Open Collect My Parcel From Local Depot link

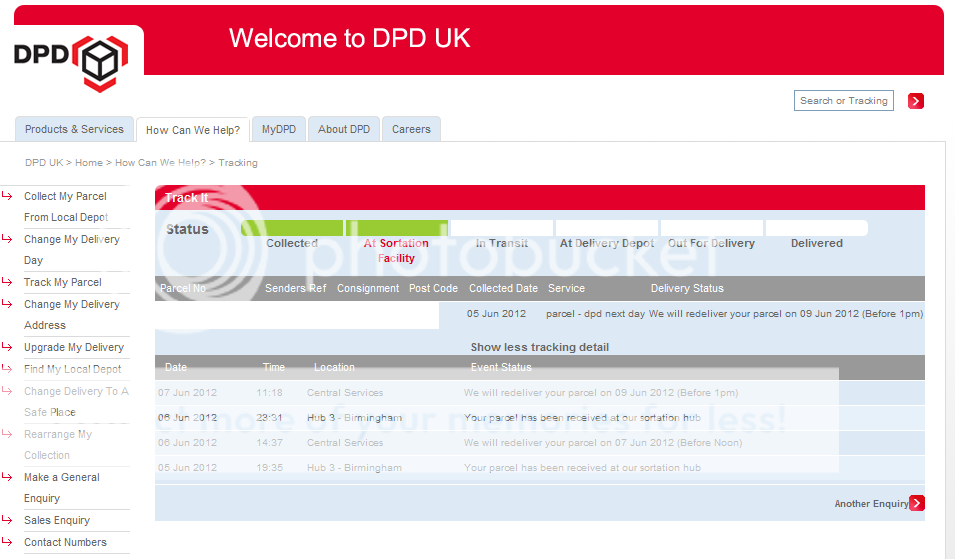[x=66, y=206]
